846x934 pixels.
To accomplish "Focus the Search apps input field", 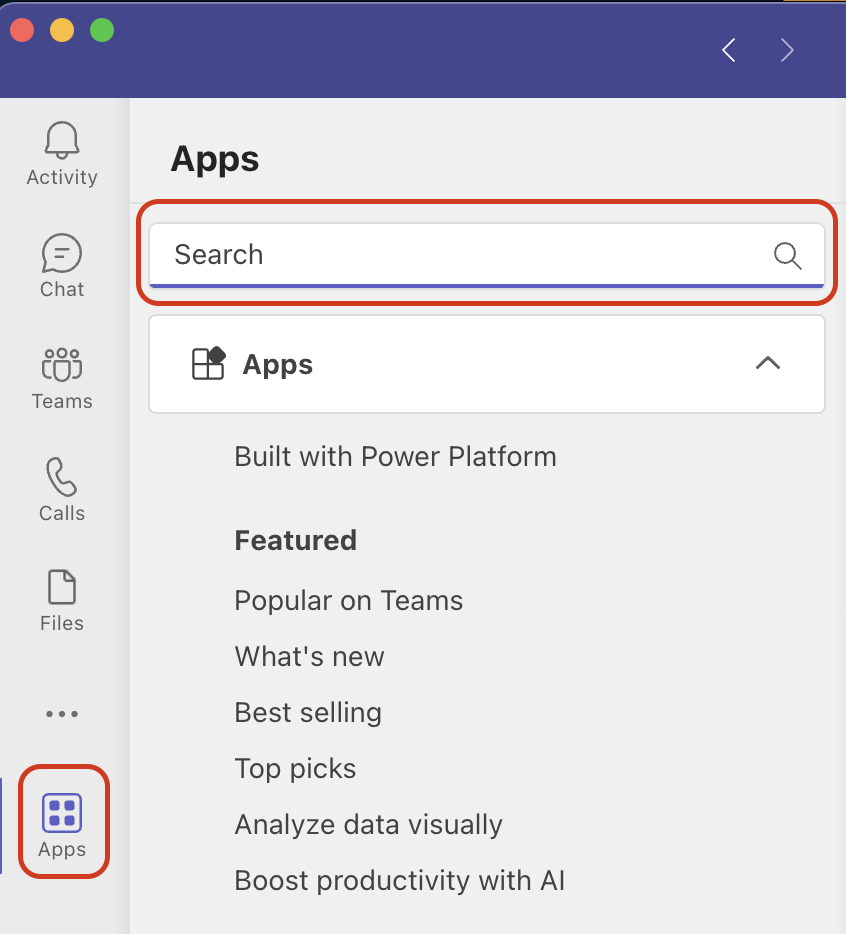I will (487, 255).
